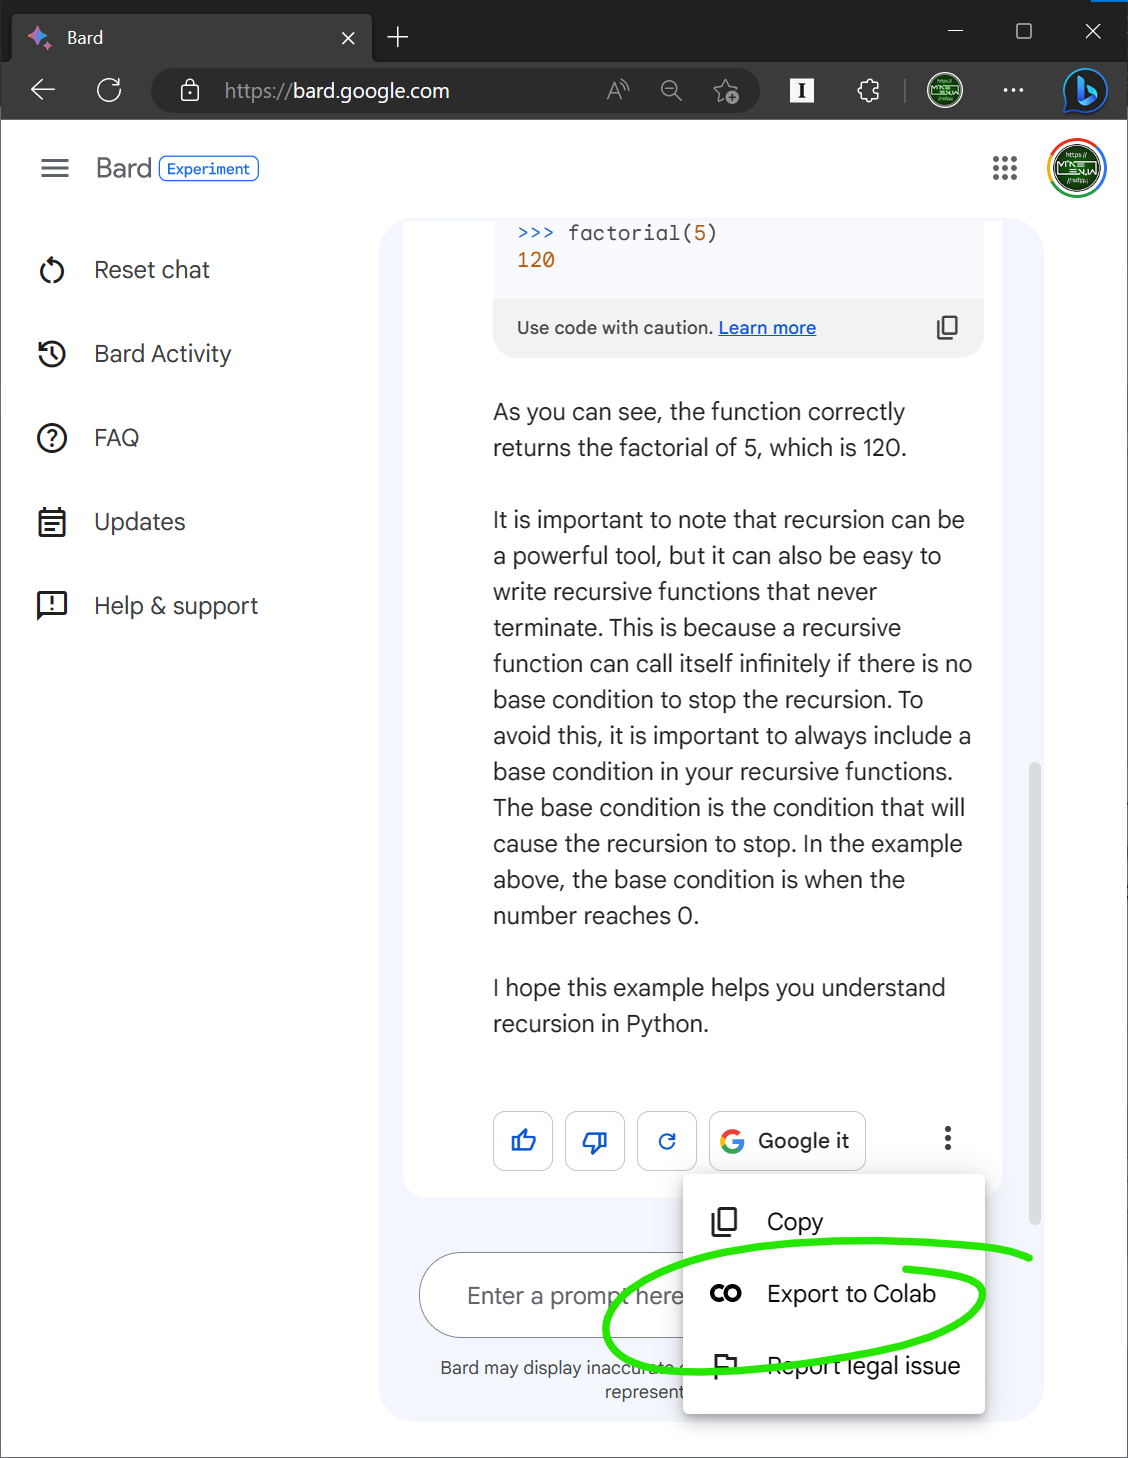Regenerate the response using the refresh icon
The width and height of the screenshot is (1128, 1458).
[x=666, y=1141]
